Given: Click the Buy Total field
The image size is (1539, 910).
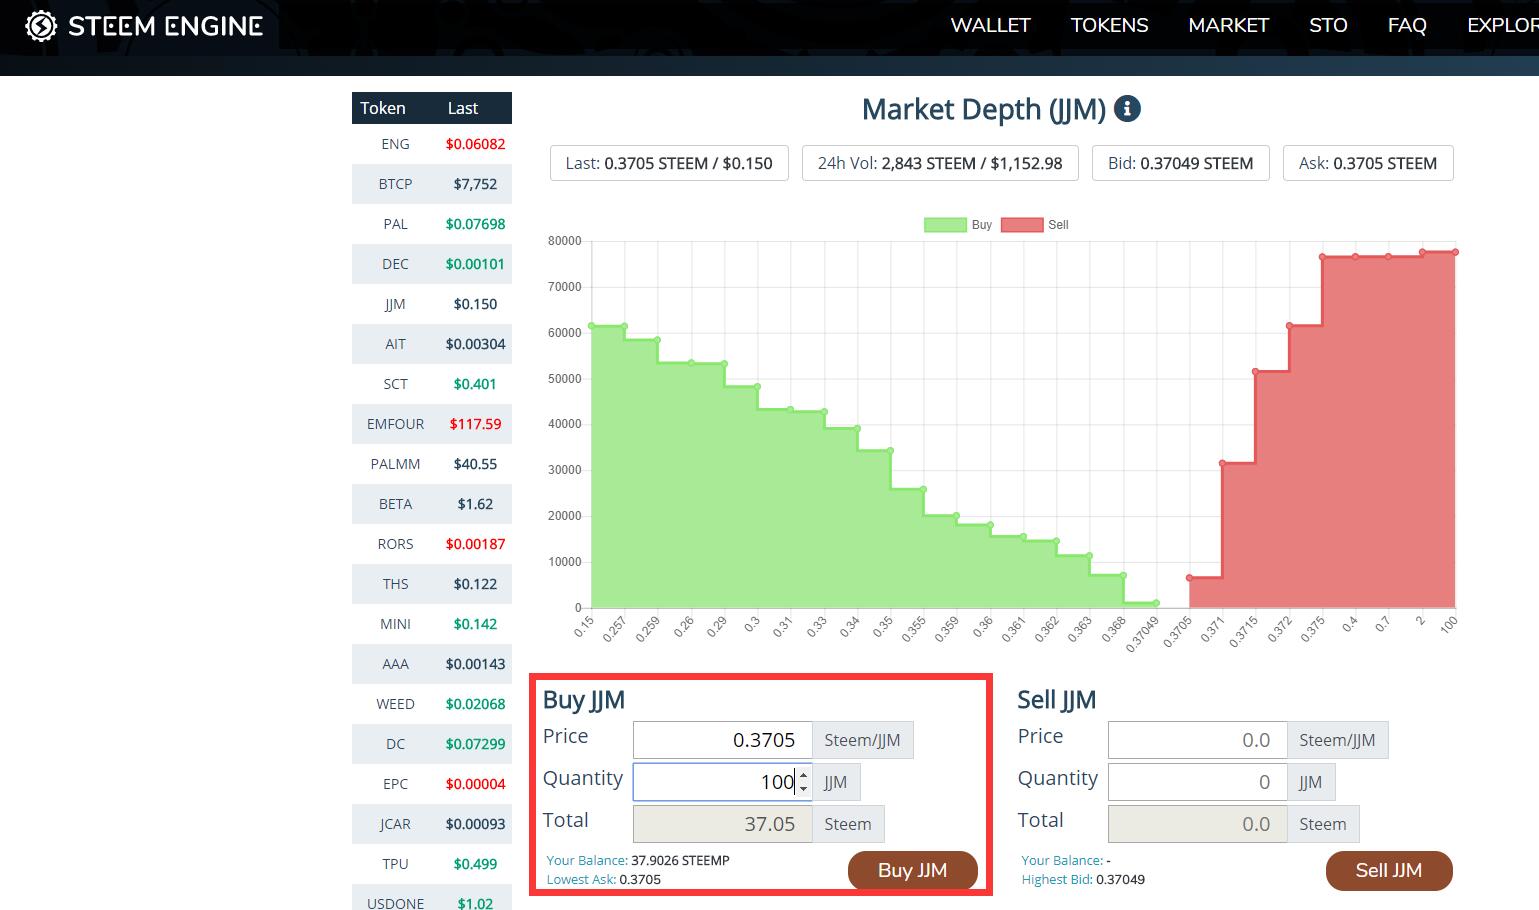Looking at the screenshot, I should [x=722, y=824].
